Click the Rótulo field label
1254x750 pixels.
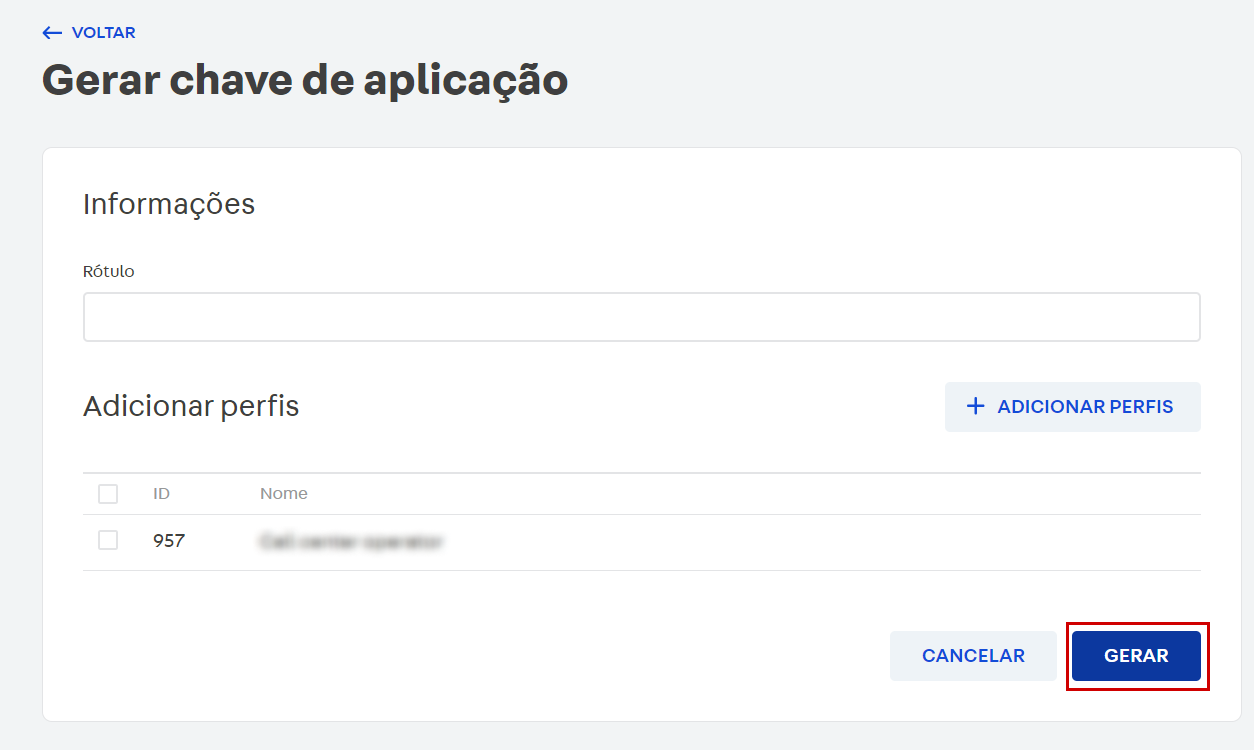[108, 272]
